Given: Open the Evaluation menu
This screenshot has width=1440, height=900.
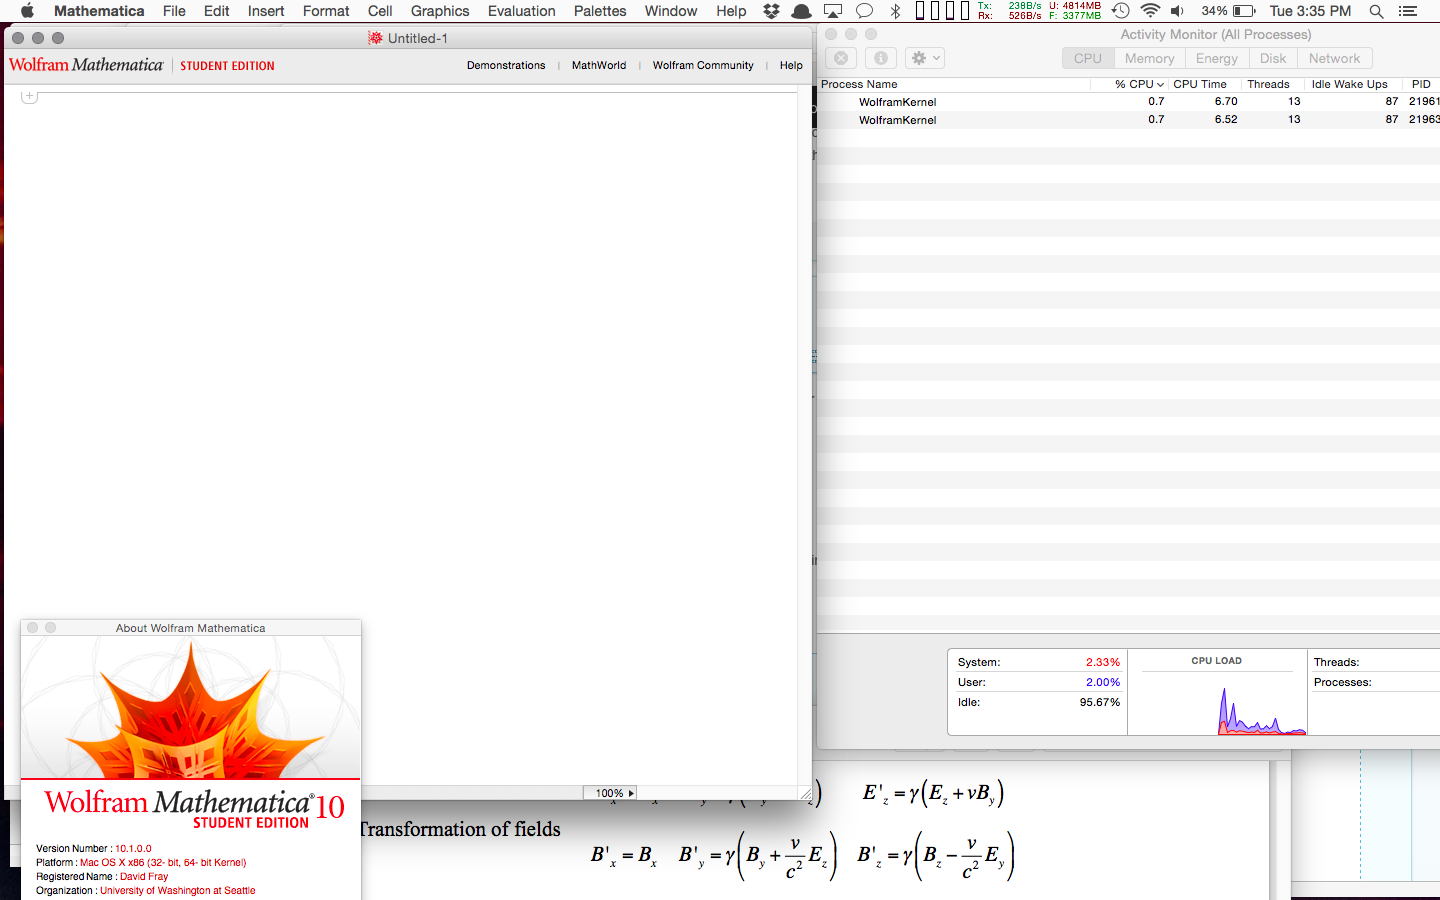Looking at the screenshot, I should point(521,11).
